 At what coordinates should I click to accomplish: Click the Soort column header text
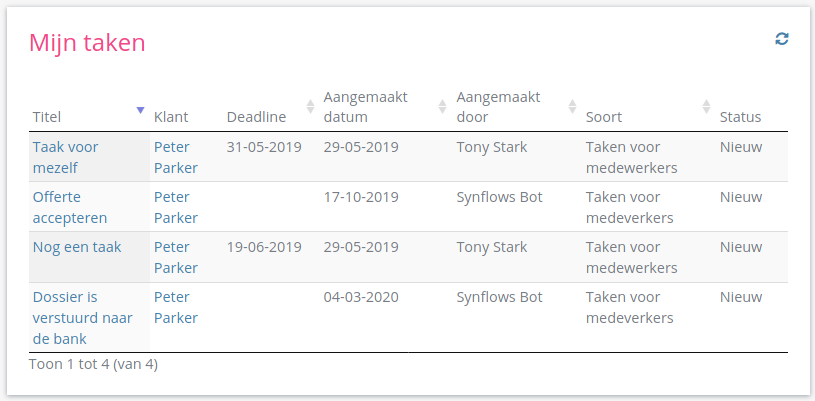pos(604,117)
